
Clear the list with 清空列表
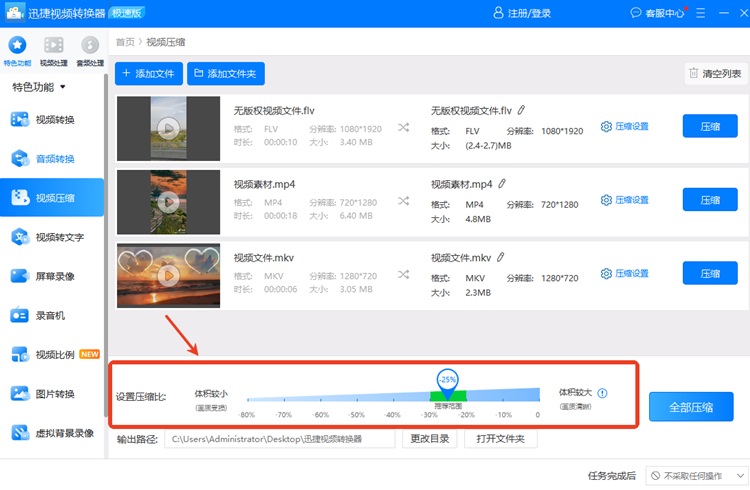tap(715, 74)
